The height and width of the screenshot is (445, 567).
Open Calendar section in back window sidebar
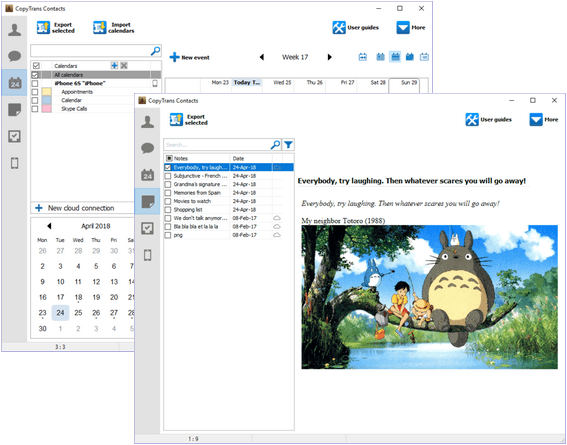coord(14,83)
